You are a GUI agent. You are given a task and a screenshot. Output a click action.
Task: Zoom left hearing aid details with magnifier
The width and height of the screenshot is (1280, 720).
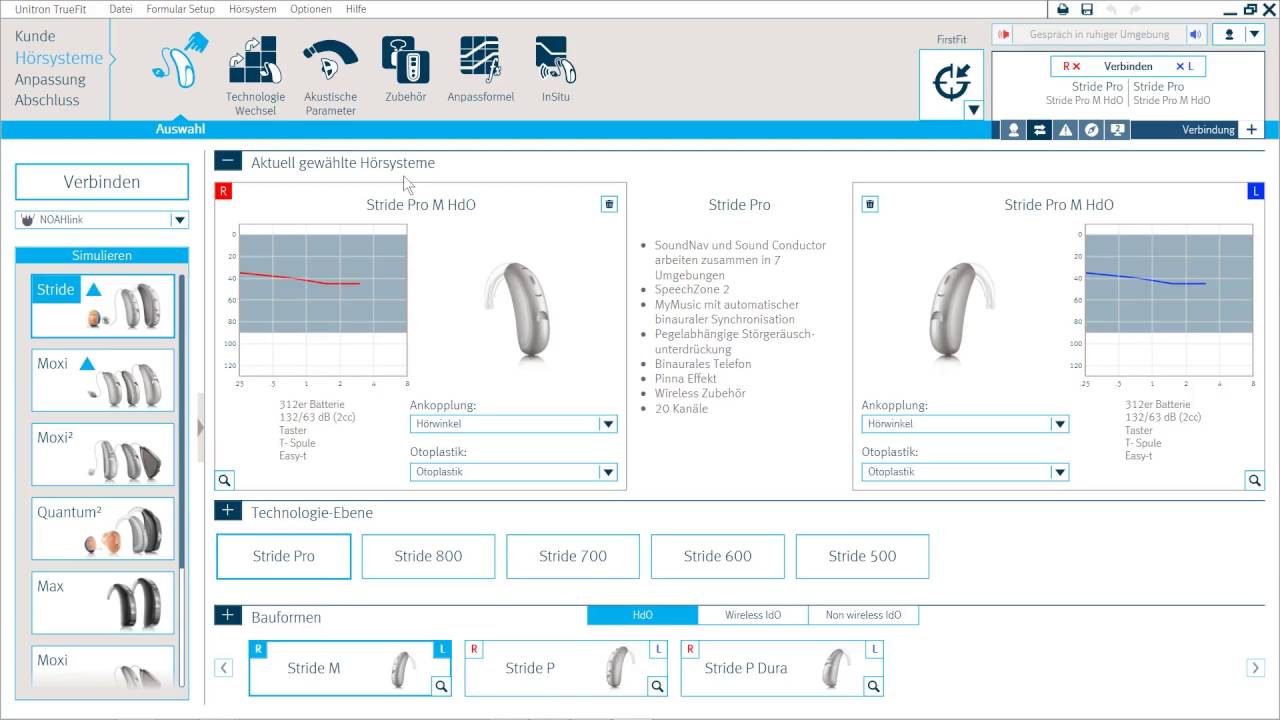coord(1254,480)
